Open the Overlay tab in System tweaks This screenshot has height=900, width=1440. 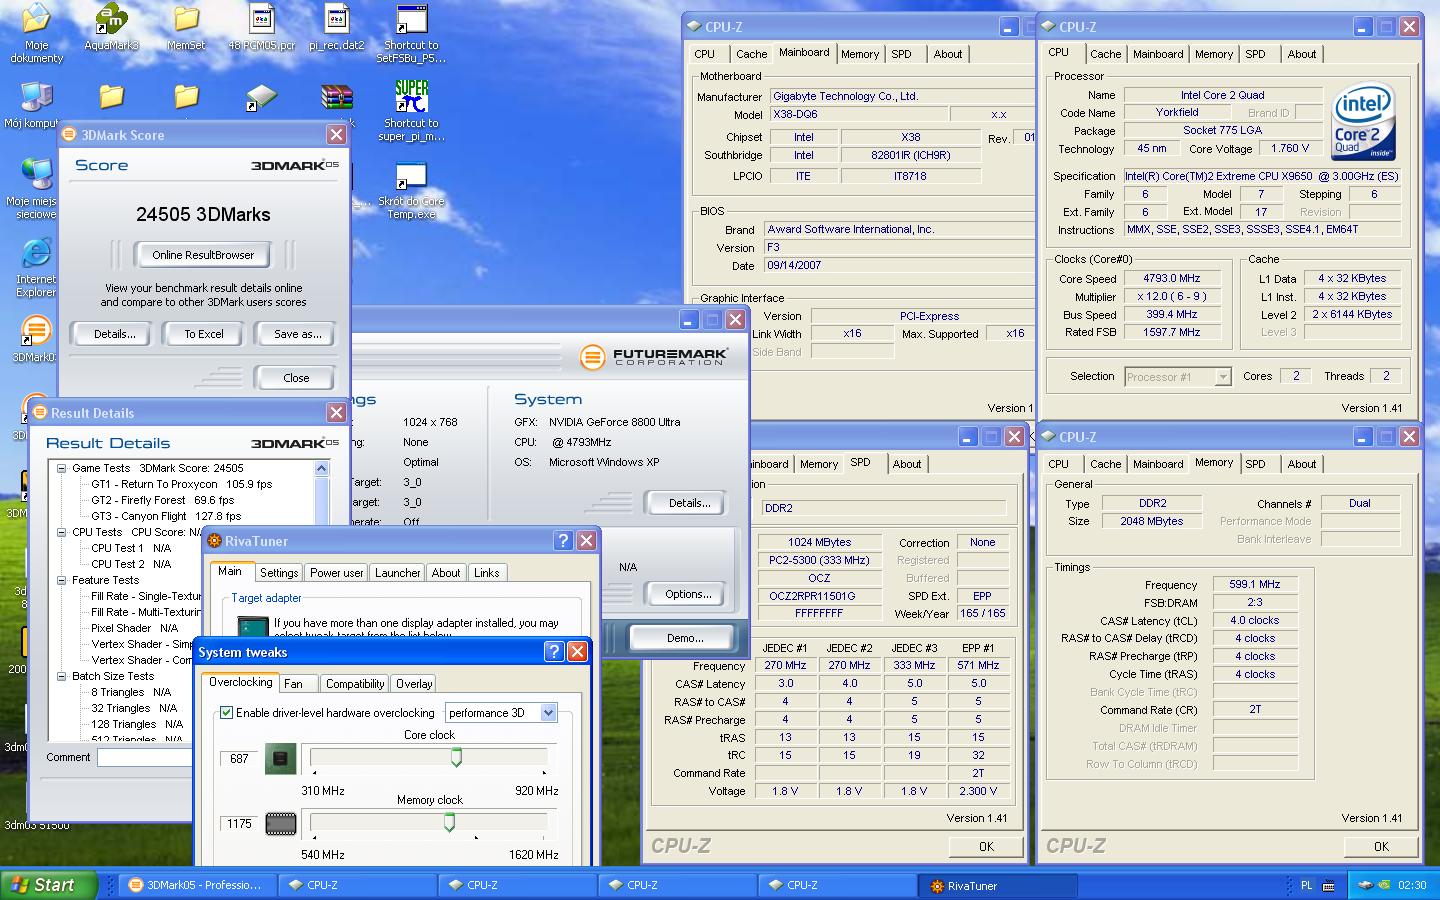pos(413,684)
